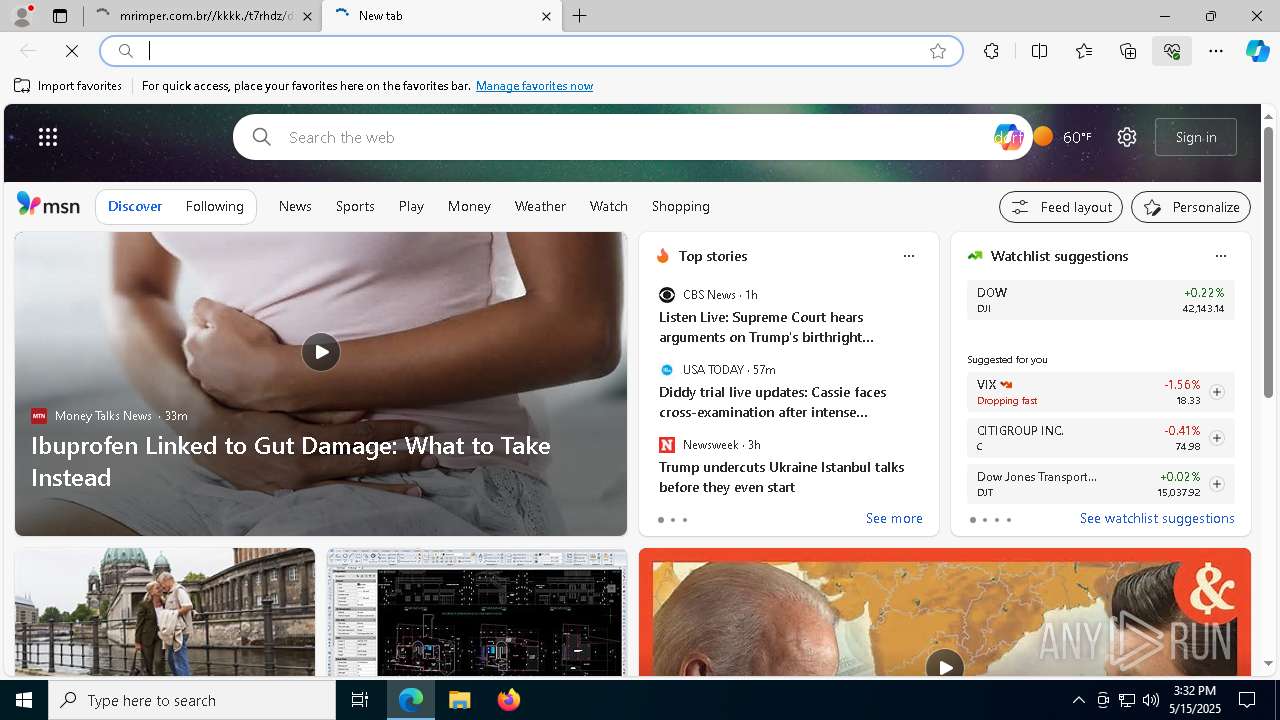Select the Following feed tab
This screenshot has height=720, width=1280.
coord(215,206)
